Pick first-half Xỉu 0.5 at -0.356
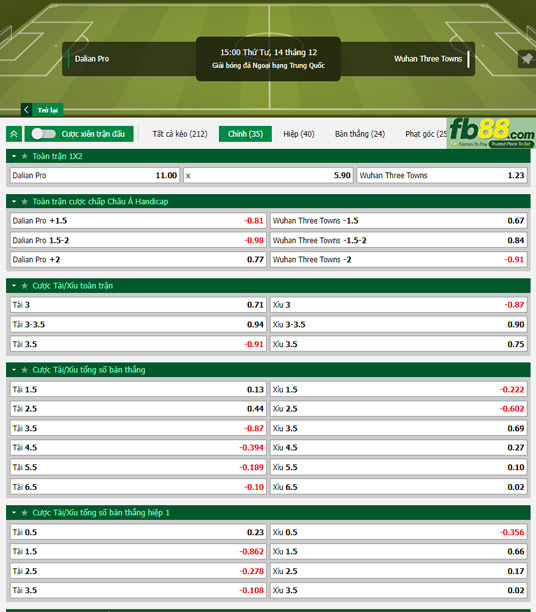 tap(399, 532)
